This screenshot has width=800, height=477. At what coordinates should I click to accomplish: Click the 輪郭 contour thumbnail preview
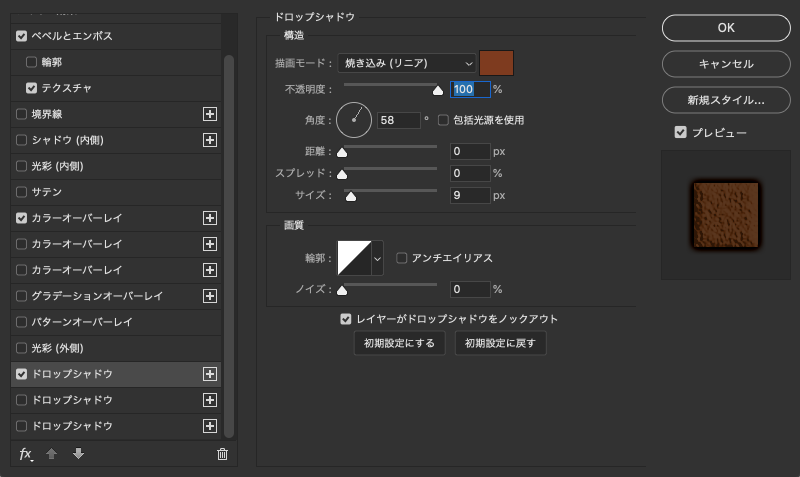pyautogui.click(x=353, y=258)
